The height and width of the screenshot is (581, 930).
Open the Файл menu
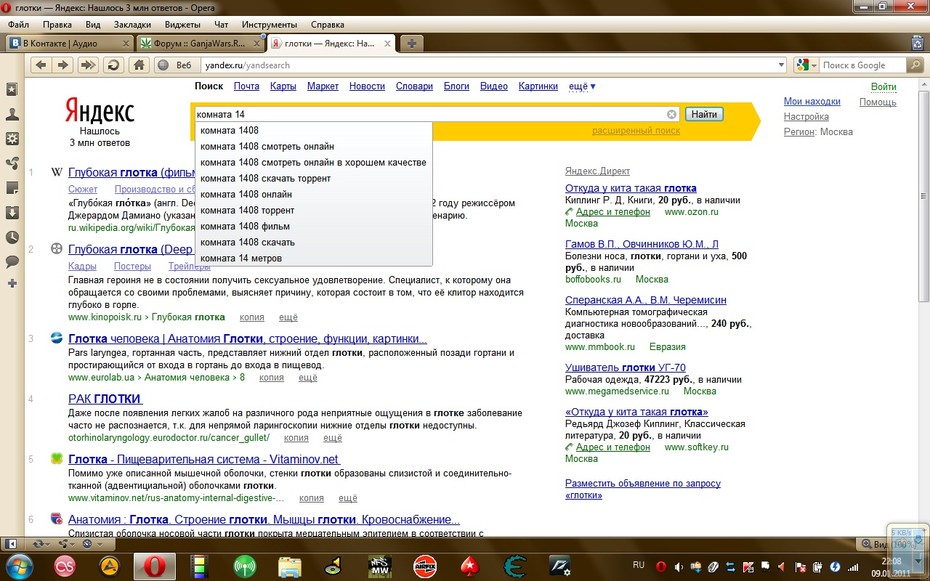tap(18, 25)
